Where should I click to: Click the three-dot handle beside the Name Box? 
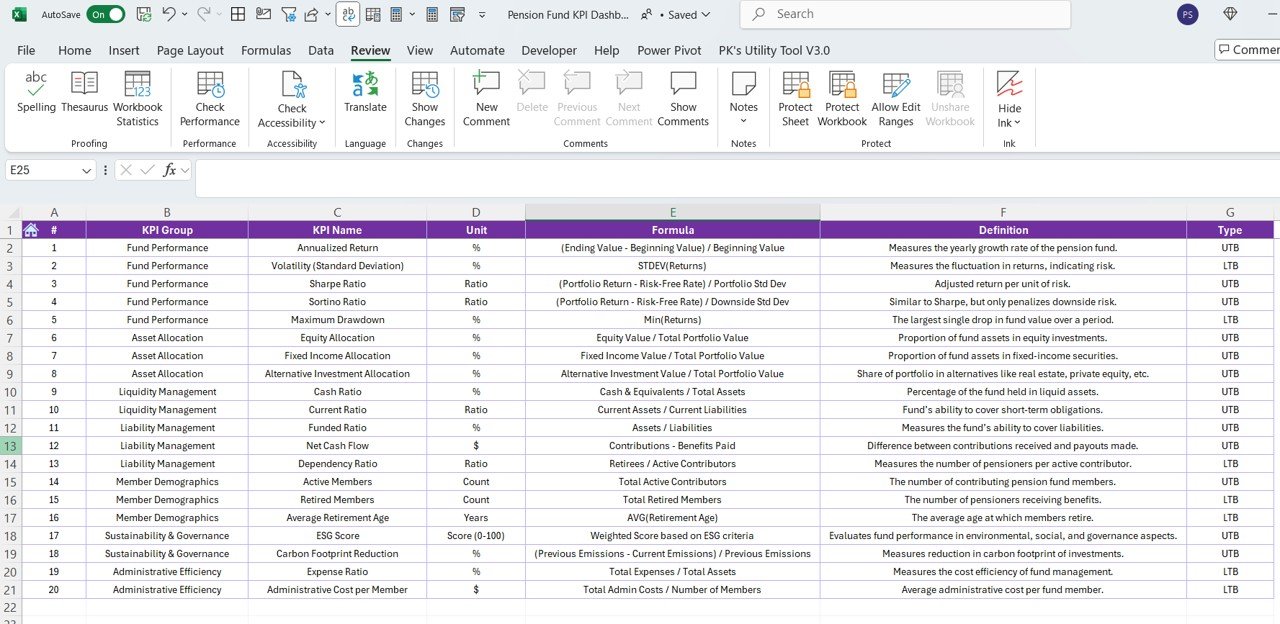[105, 171]
